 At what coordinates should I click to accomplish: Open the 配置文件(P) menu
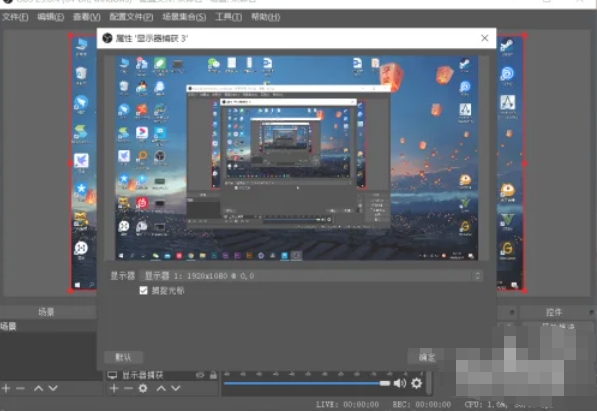(x=131, y=17)
